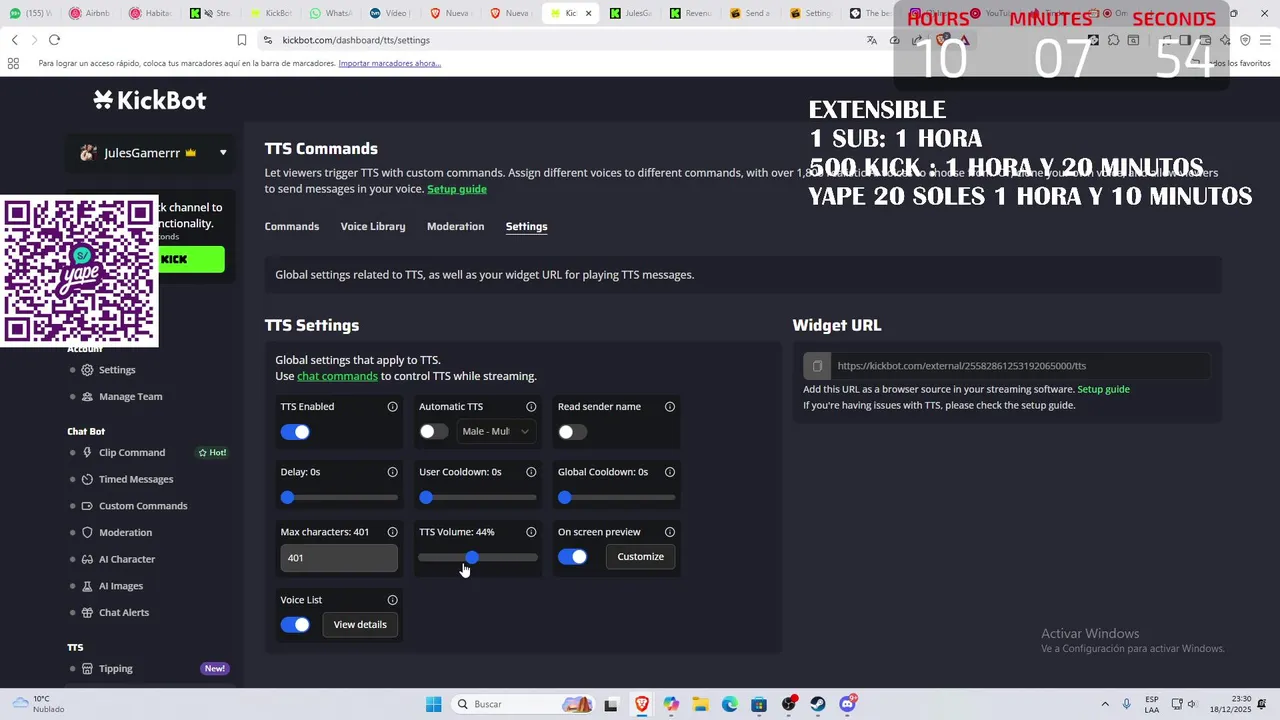
Task: Open File Explorer from the taskbar
Action: coord(700,704)
